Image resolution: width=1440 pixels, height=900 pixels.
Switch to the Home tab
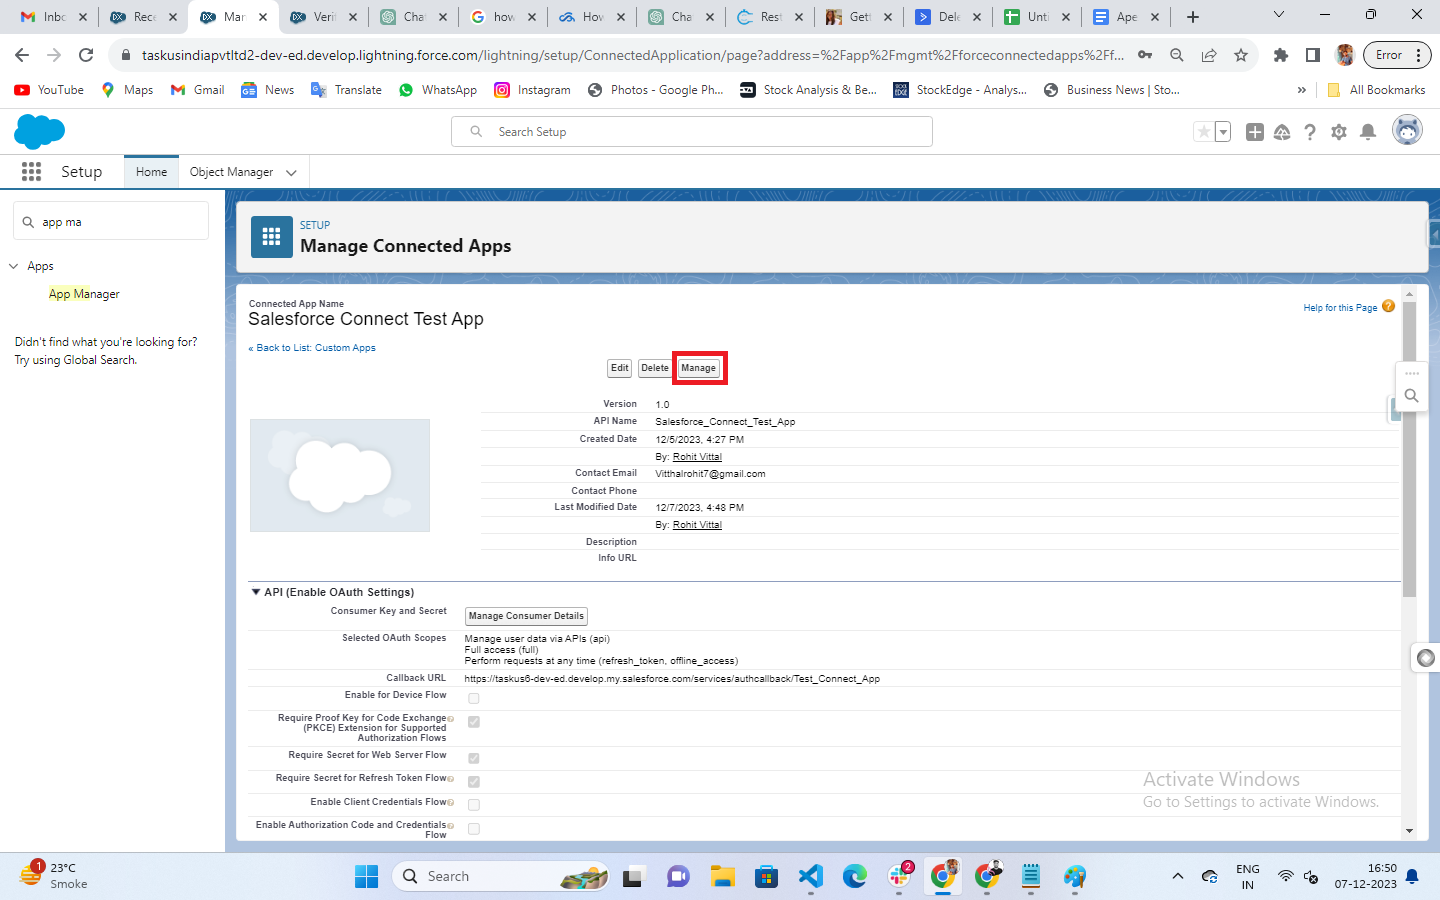[x=151, y=172]
